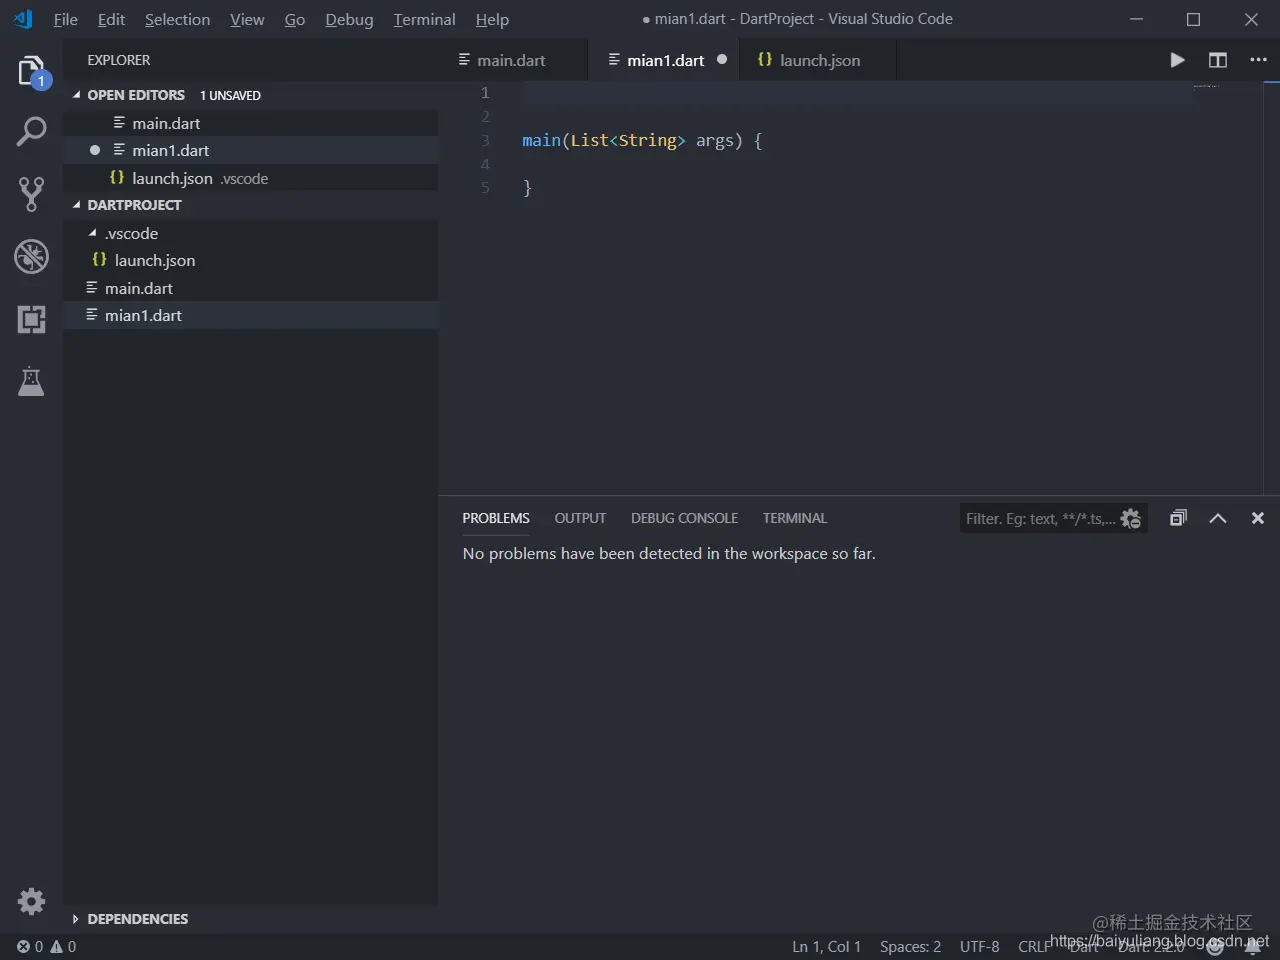Open the Search view
Viewport: 1280px width, 960px height.
point(31,131)
